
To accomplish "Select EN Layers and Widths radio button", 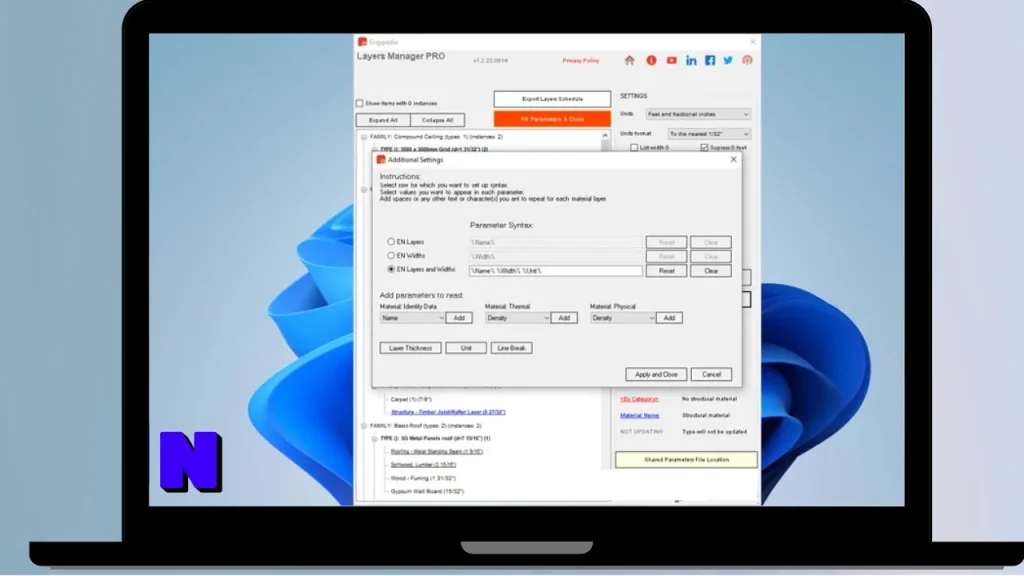I will (x=391, y=269).
